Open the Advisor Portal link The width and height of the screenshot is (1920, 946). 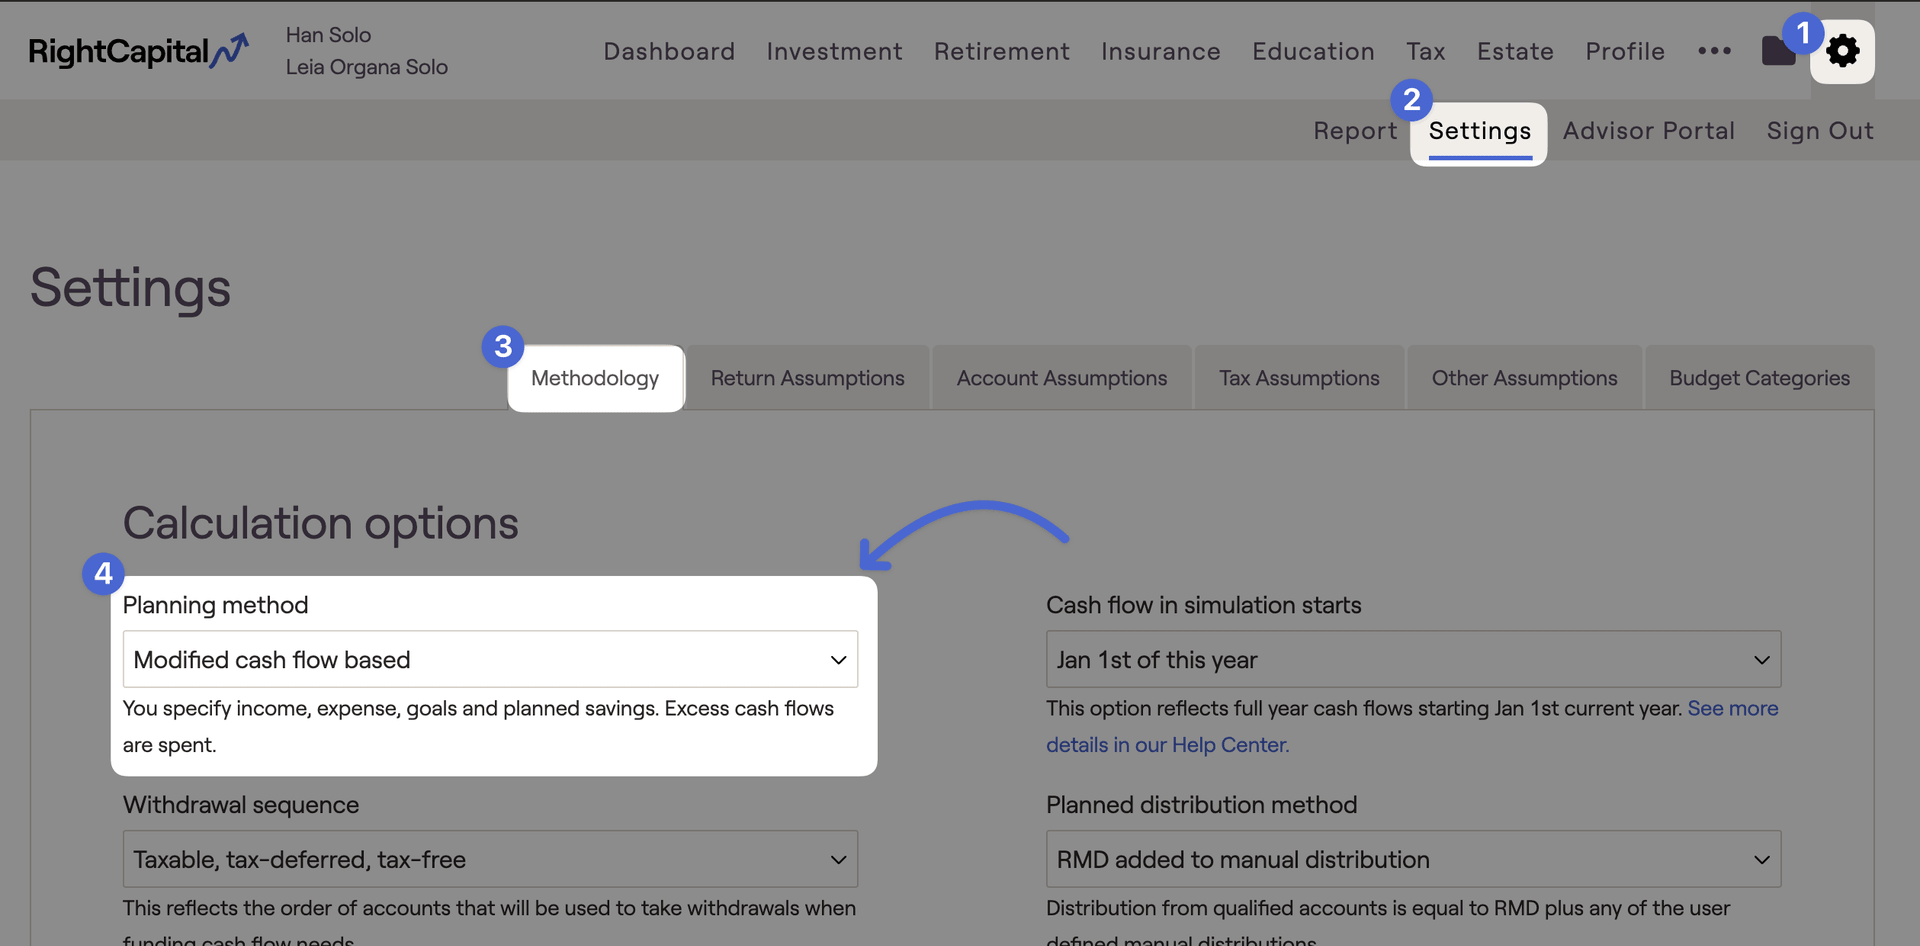(x=1648, y=131)
